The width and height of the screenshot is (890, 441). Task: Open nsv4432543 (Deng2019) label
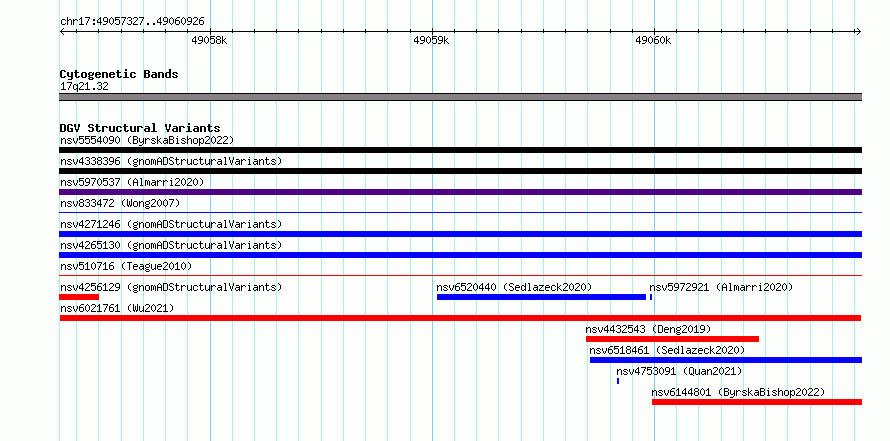pos(648,329)
